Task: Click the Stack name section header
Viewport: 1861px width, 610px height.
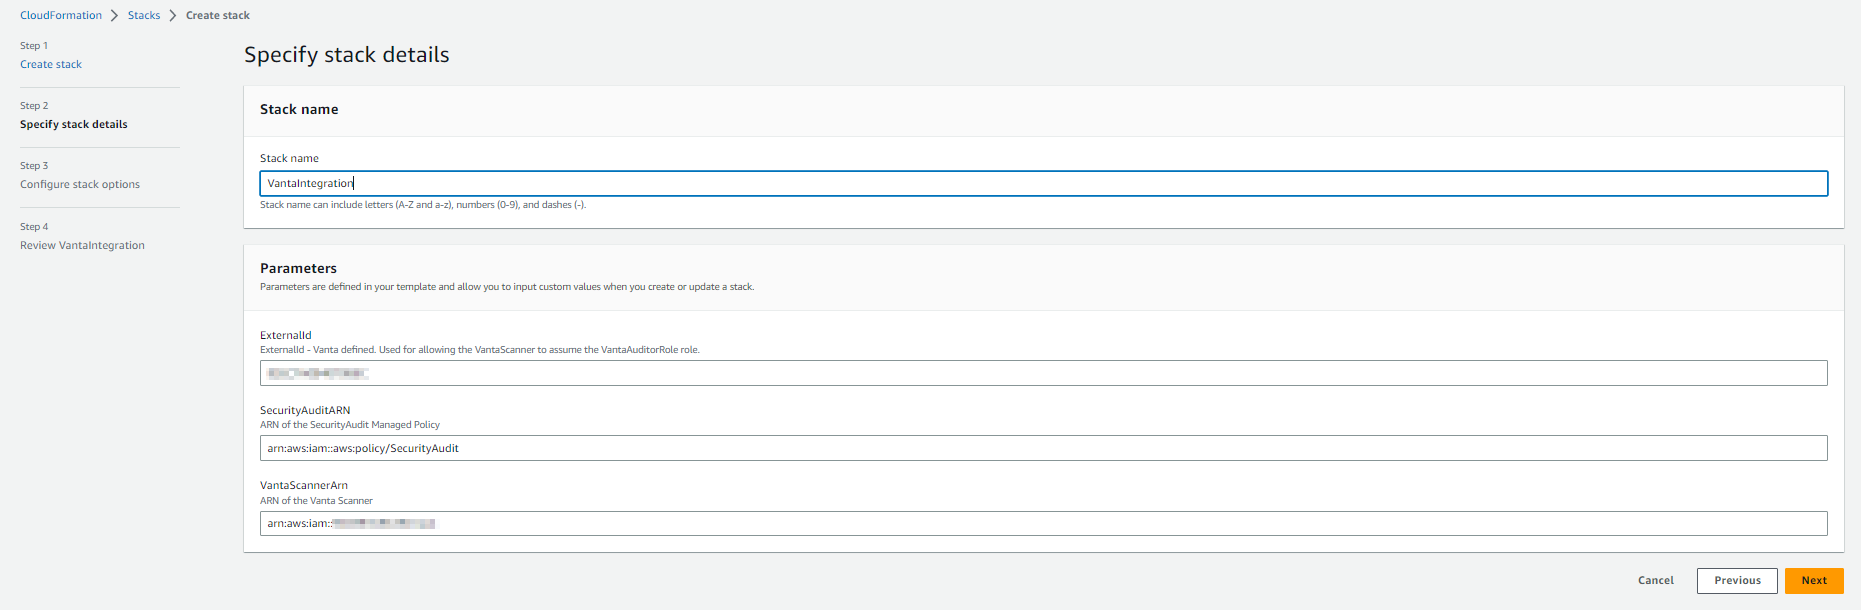Action: [299, 109]
